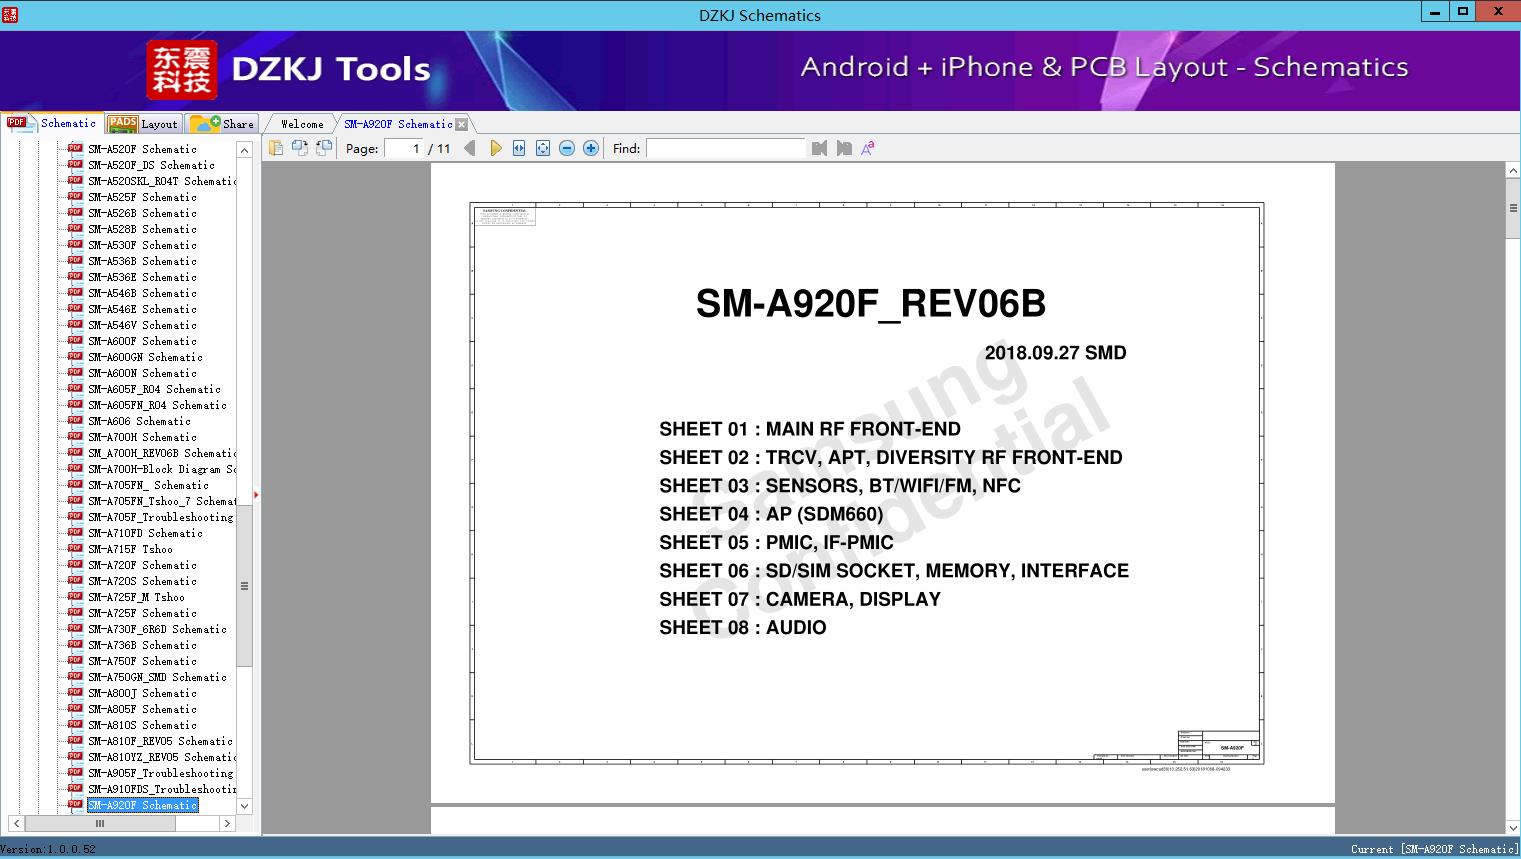Click the fit whole page icon
The image size is (1521, 859).
[x=543, y=148]
